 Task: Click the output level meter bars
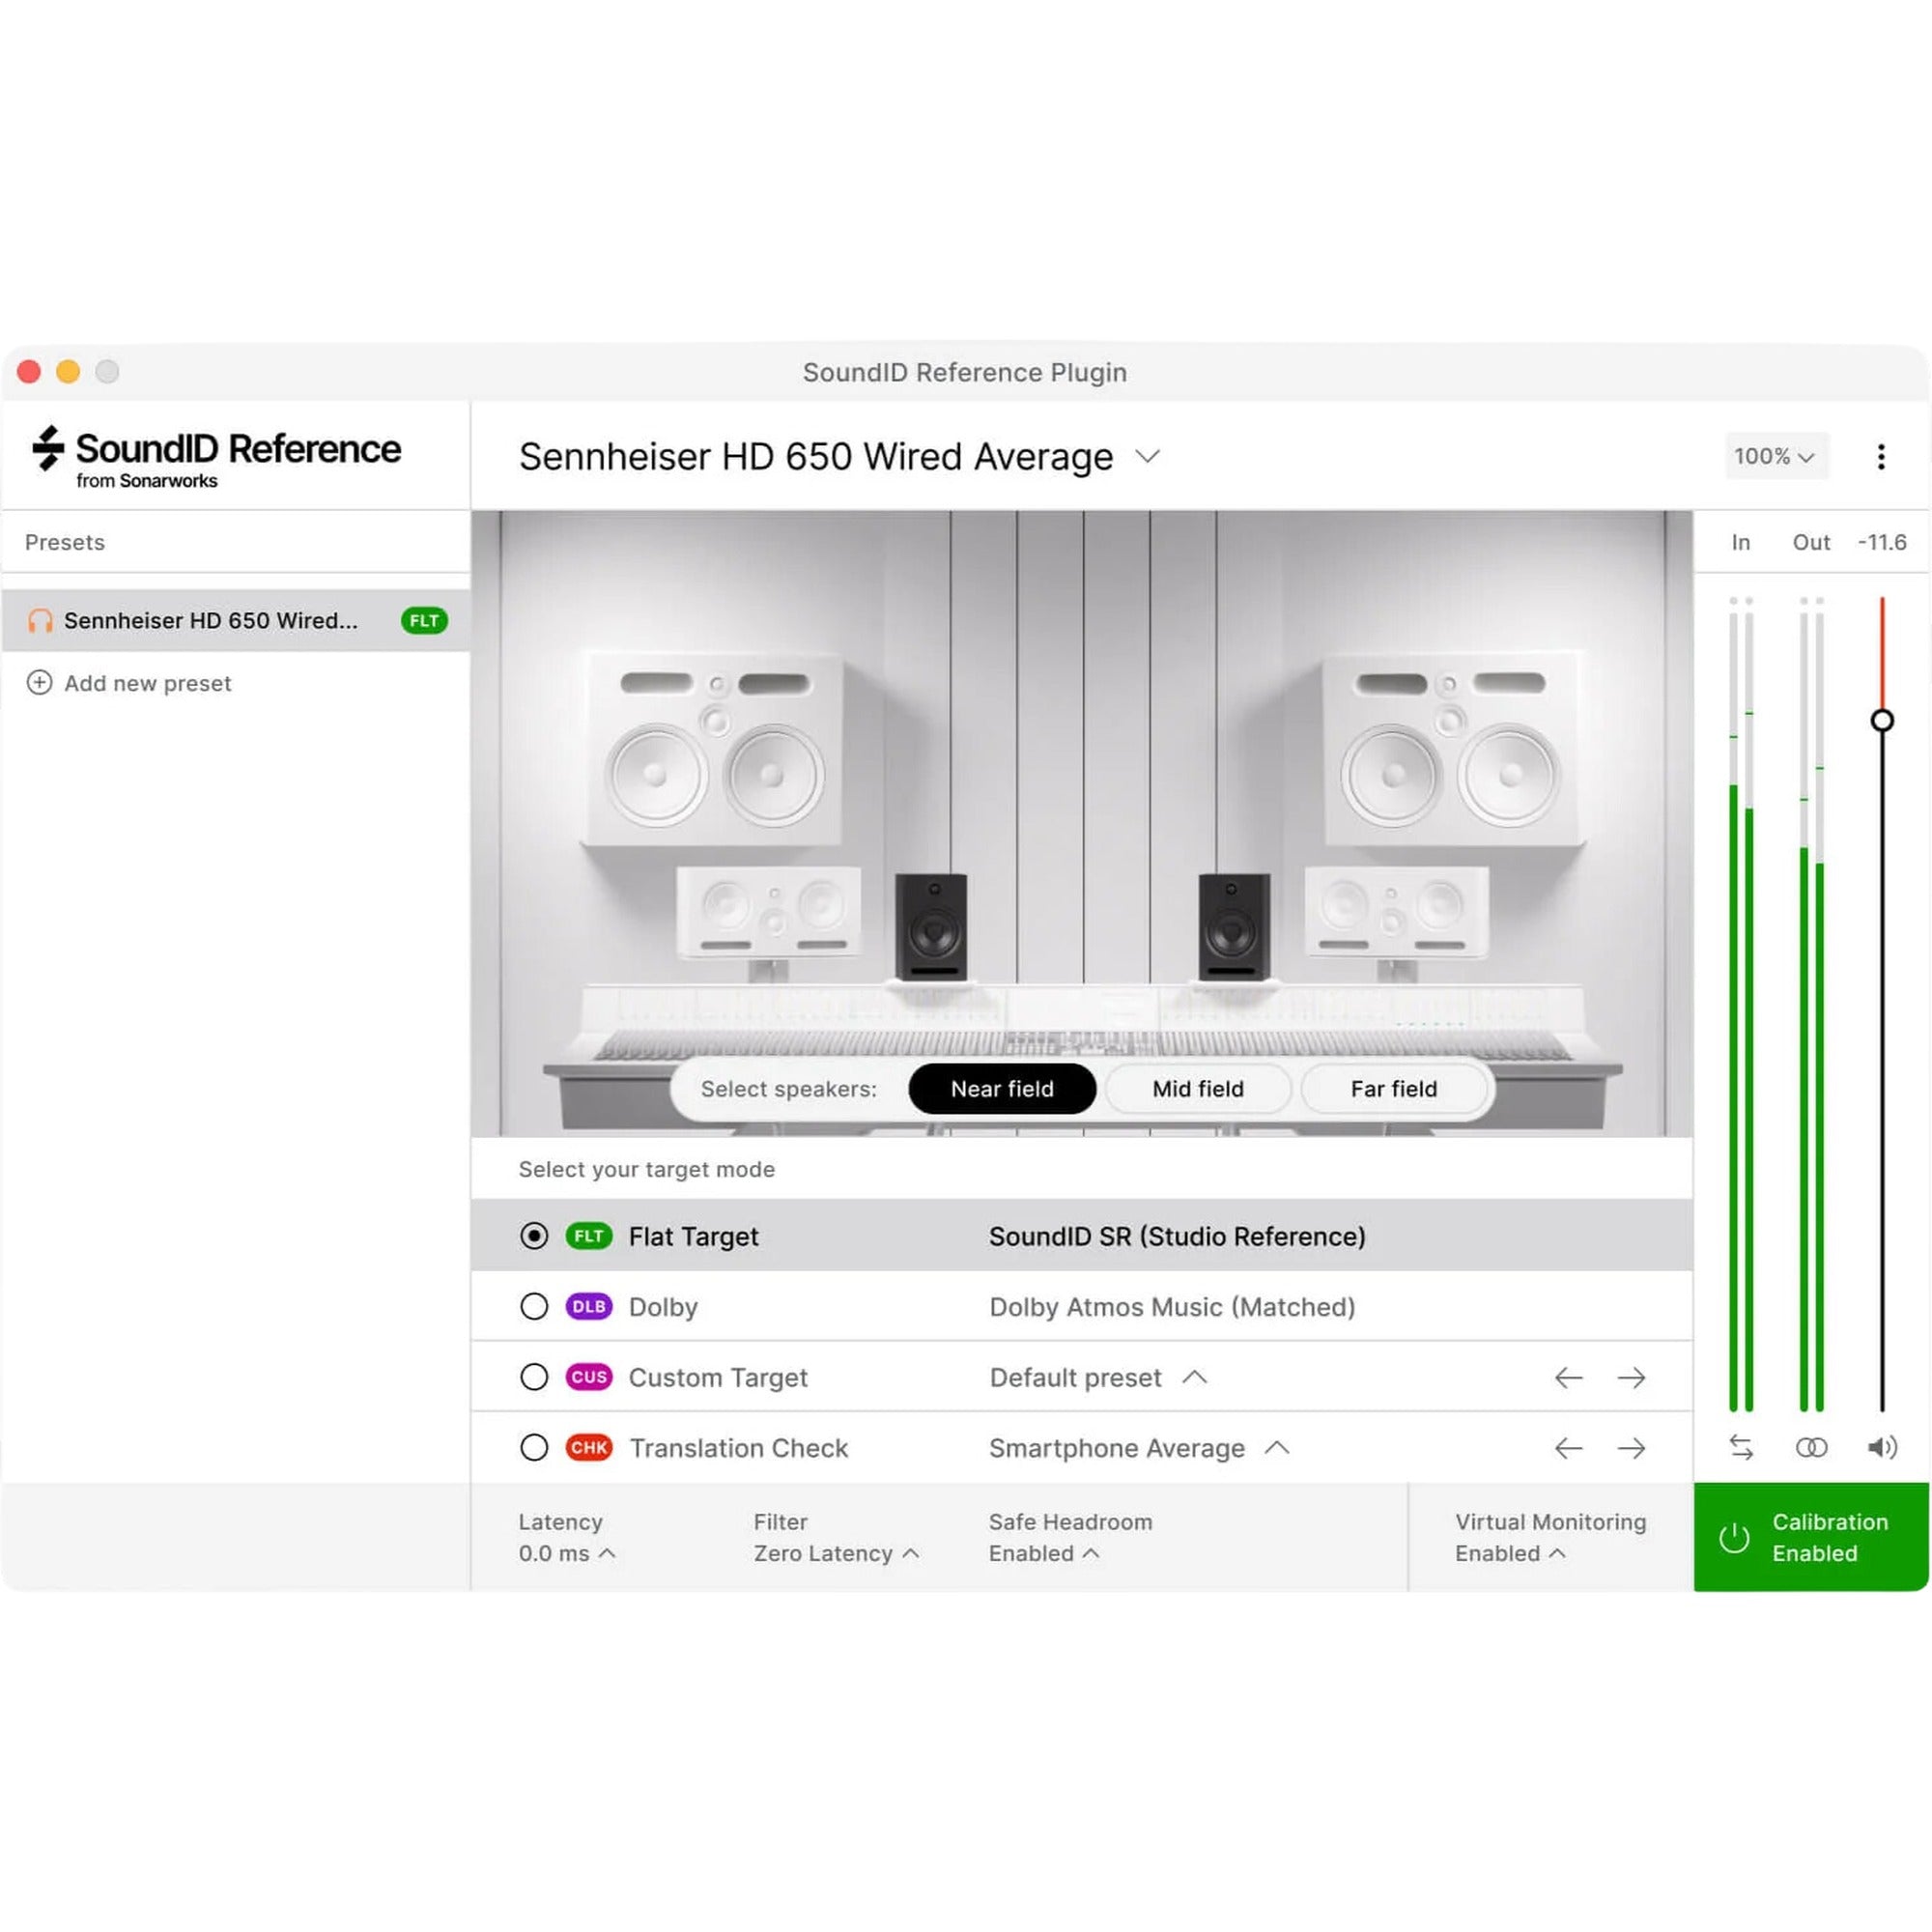pos(1811,1004)
